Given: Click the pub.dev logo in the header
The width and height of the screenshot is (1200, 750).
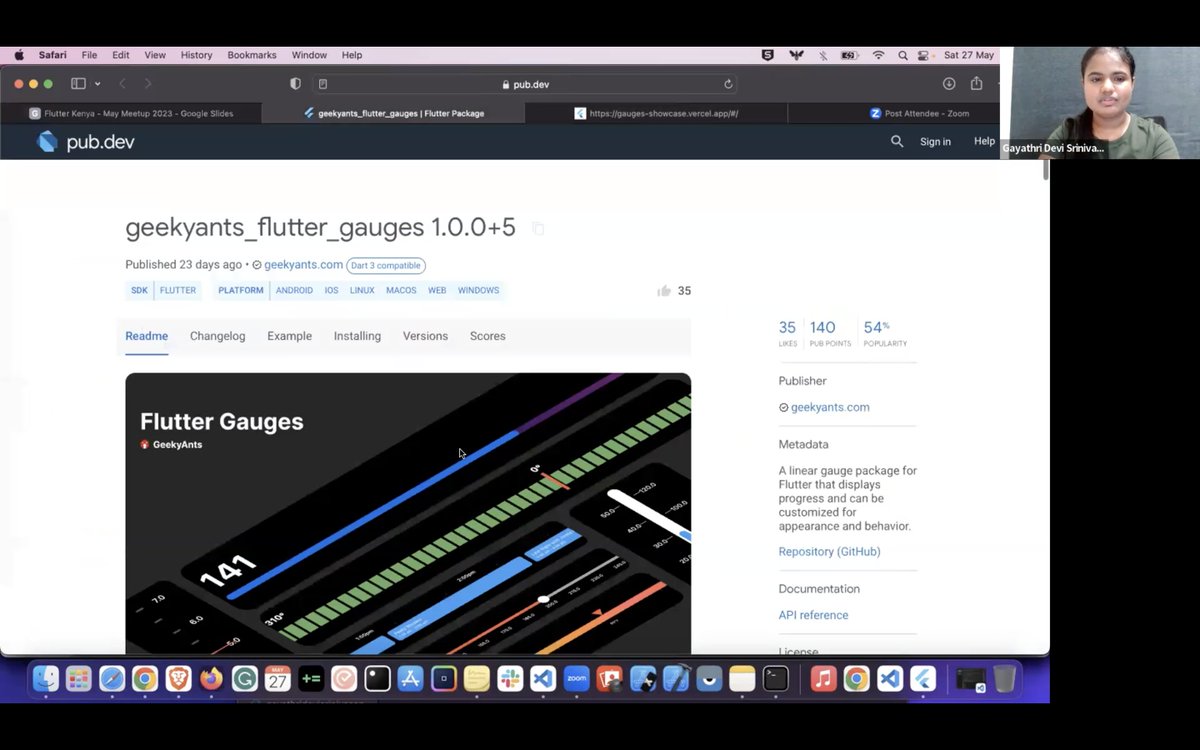Looking at the screenshot, I should 85,142.
